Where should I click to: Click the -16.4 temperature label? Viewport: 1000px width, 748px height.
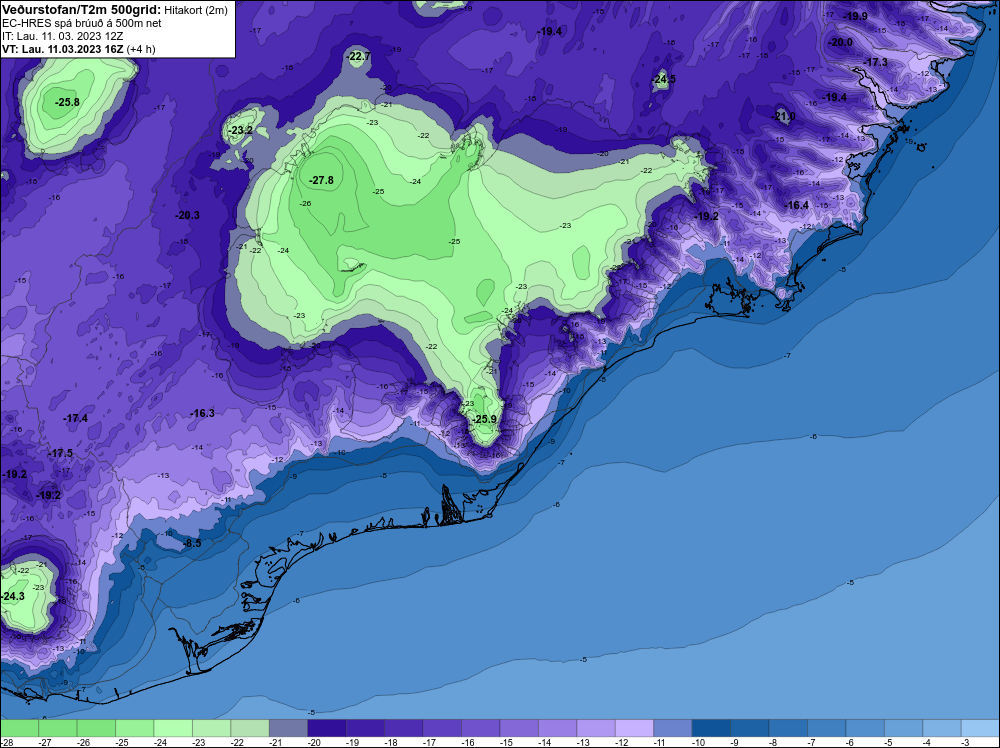click(x=797, y=205)
